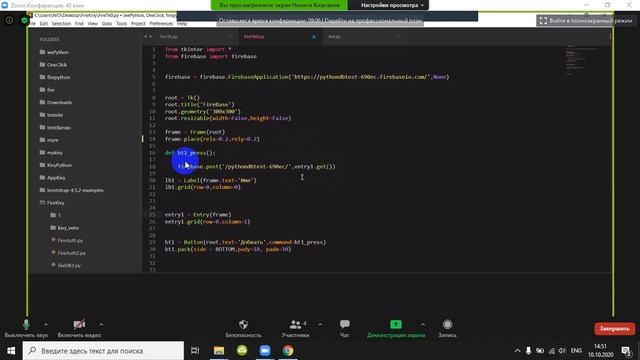Open Project menu in Sublime Text
This screenshot has width=640, height=360.
[x=138, y=24]
